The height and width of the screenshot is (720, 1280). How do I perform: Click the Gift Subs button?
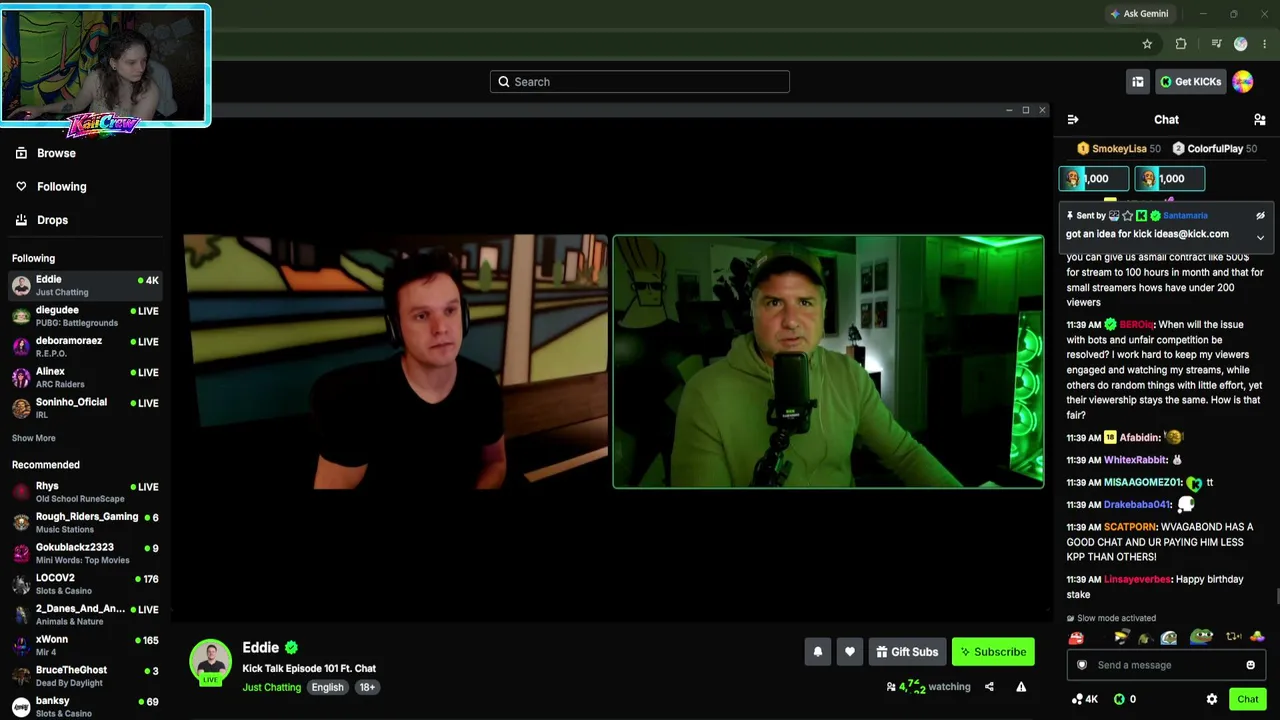(x=907, y=652)
